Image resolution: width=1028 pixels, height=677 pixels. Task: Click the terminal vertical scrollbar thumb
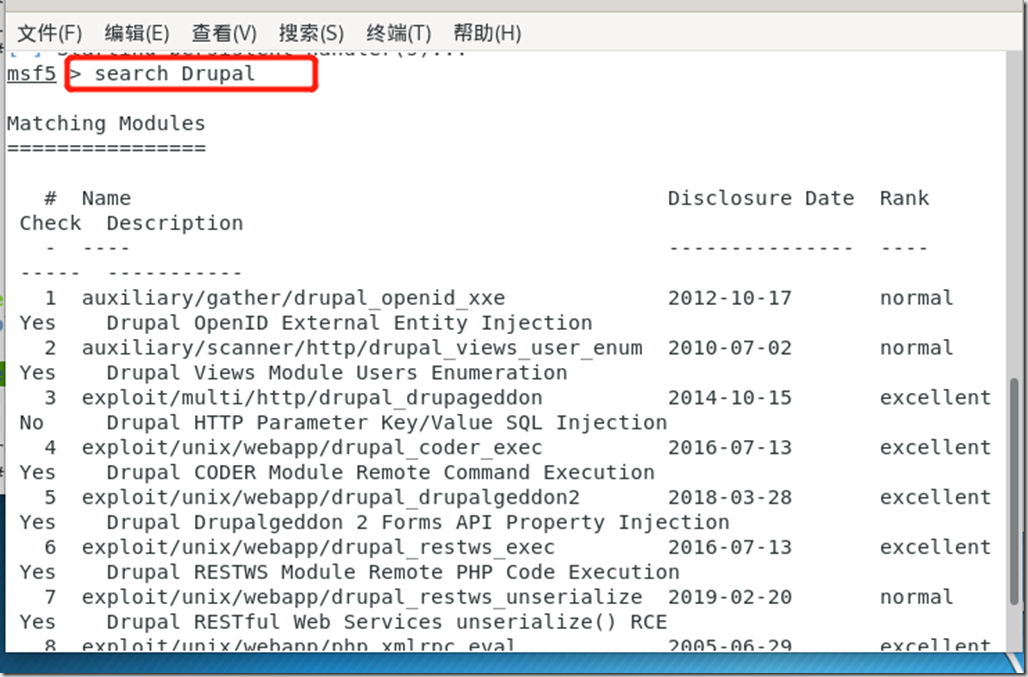[1016, 492]
